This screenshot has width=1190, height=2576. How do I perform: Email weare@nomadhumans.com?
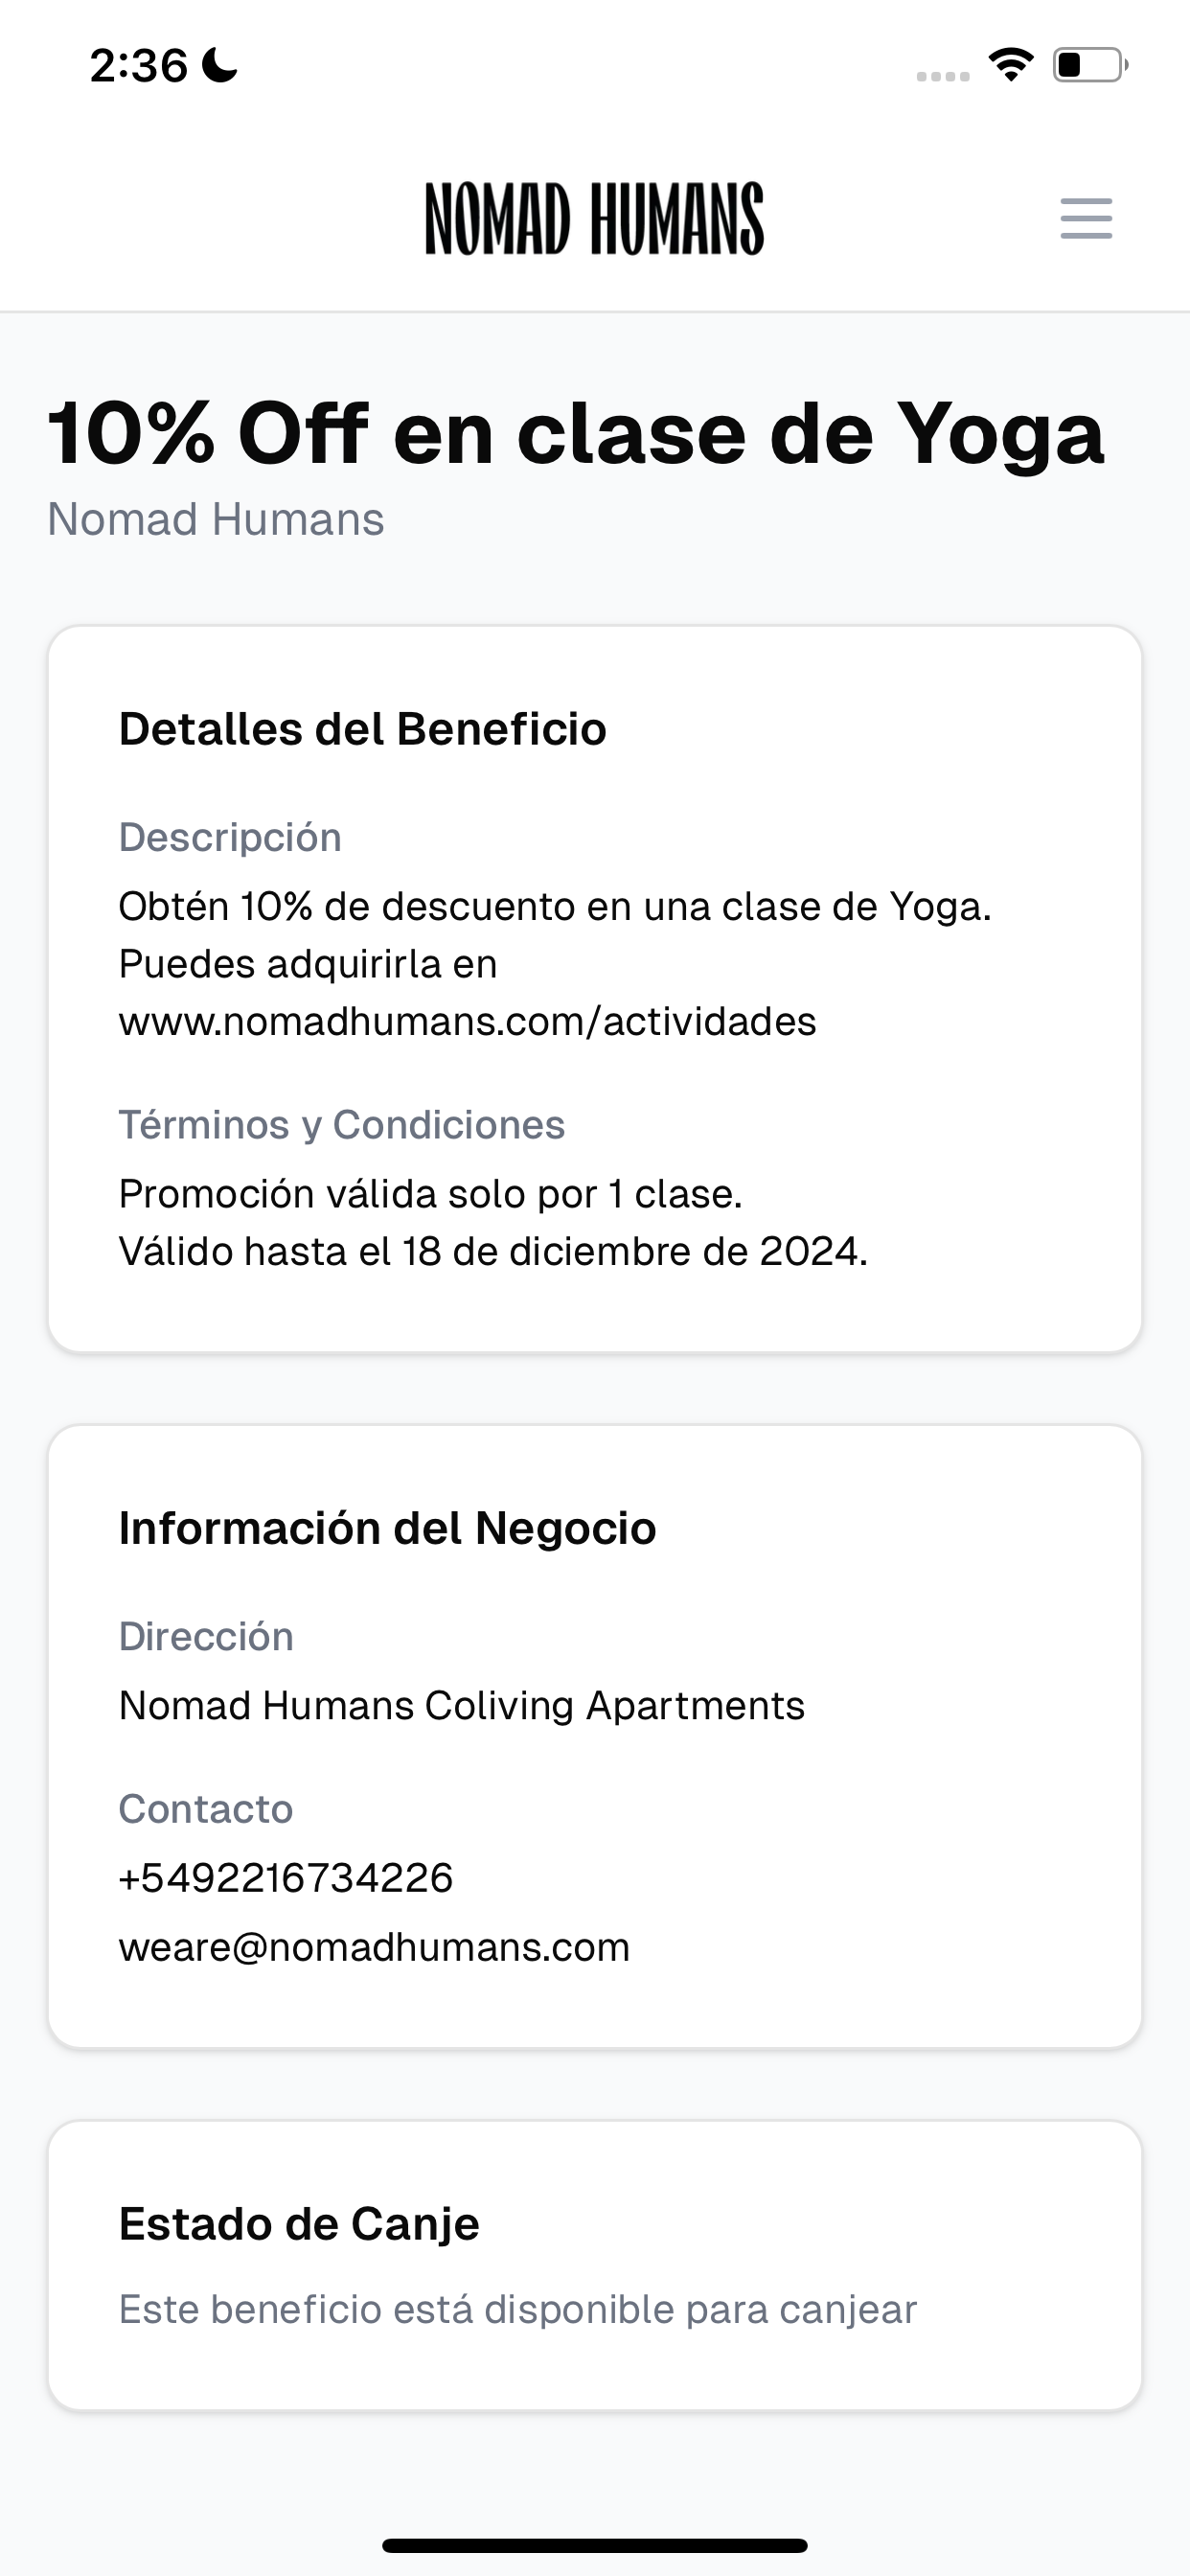pyautogui.click(x=375, y=1947)
